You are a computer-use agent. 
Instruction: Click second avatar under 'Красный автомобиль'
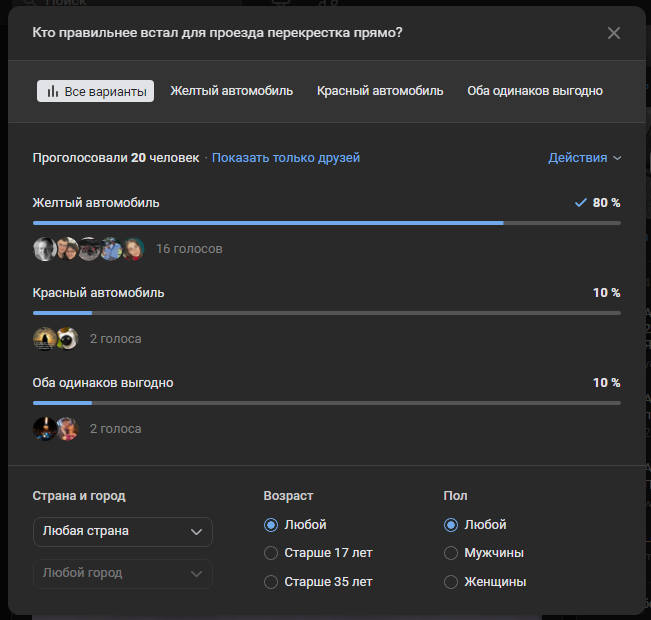(68, 339)
